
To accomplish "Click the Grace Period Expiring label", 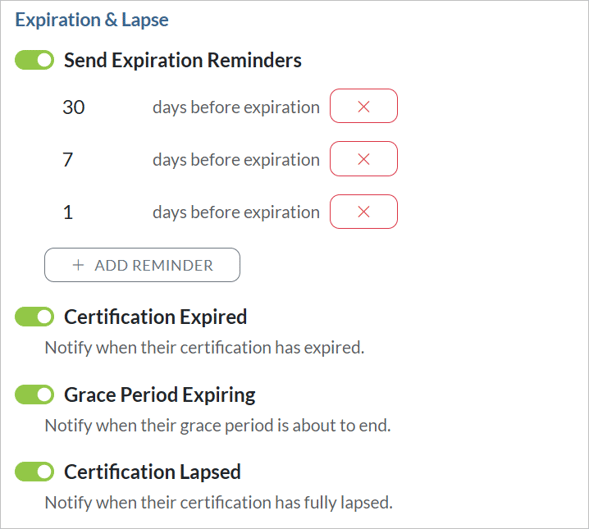I will pos(160,395).
